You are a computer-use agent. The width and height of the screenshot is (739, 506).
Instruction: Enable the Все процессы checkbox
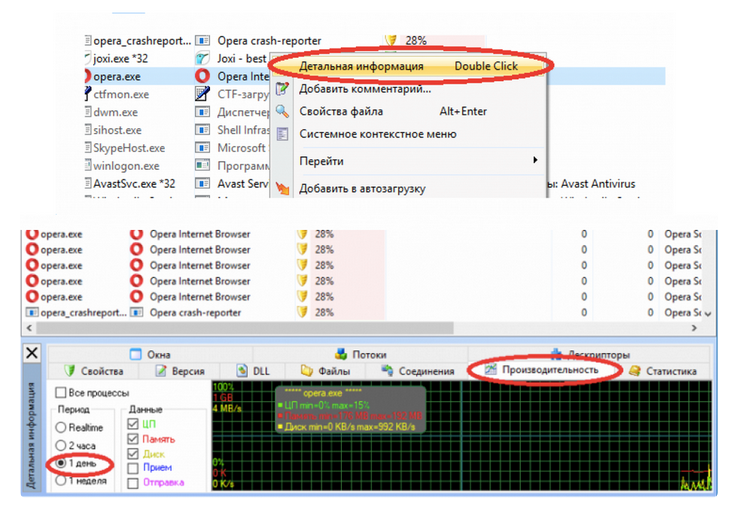point(60,392)
